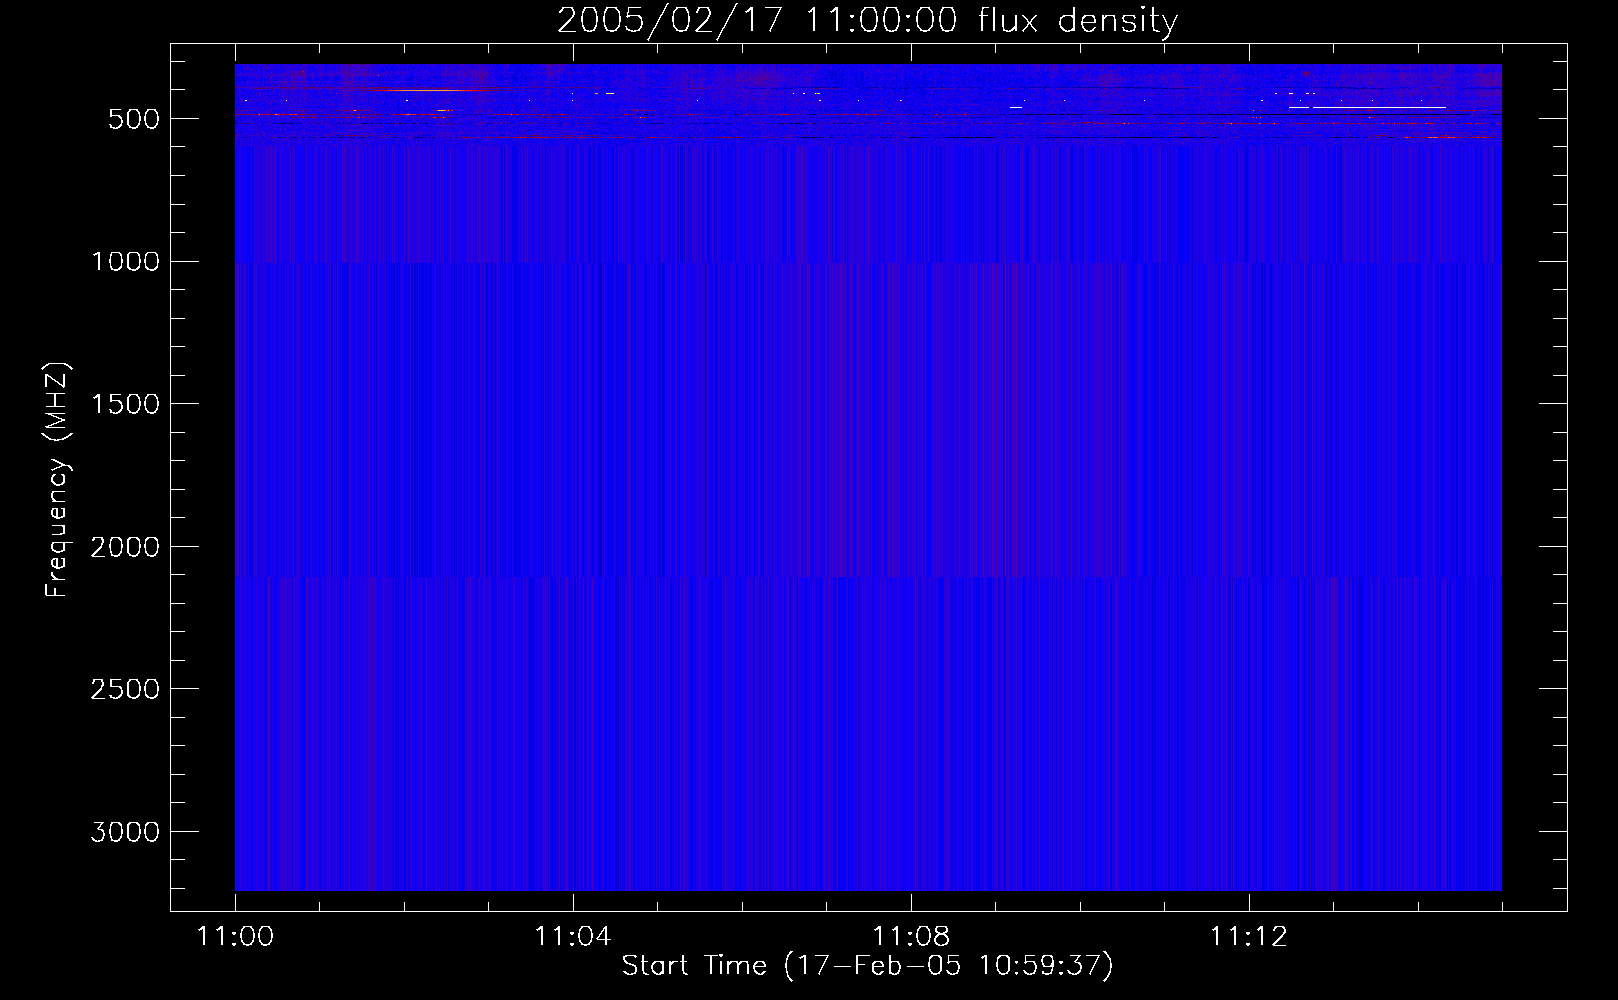This screenshot has height=1000, width=1618.
Task: Click the 'Frequency (MHZ)' axis label
Action: 58,479
